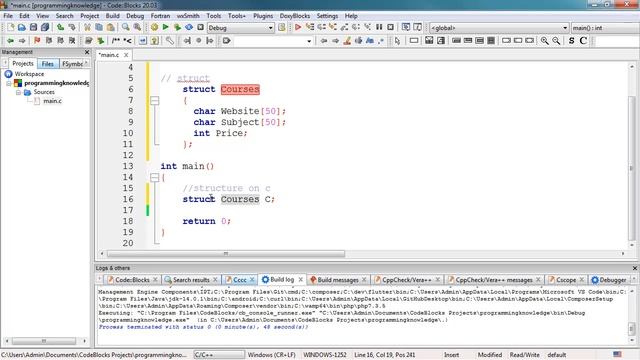Click the bold C toolbar icon
This screenshot has height=360, width=640.
point(583,40)
